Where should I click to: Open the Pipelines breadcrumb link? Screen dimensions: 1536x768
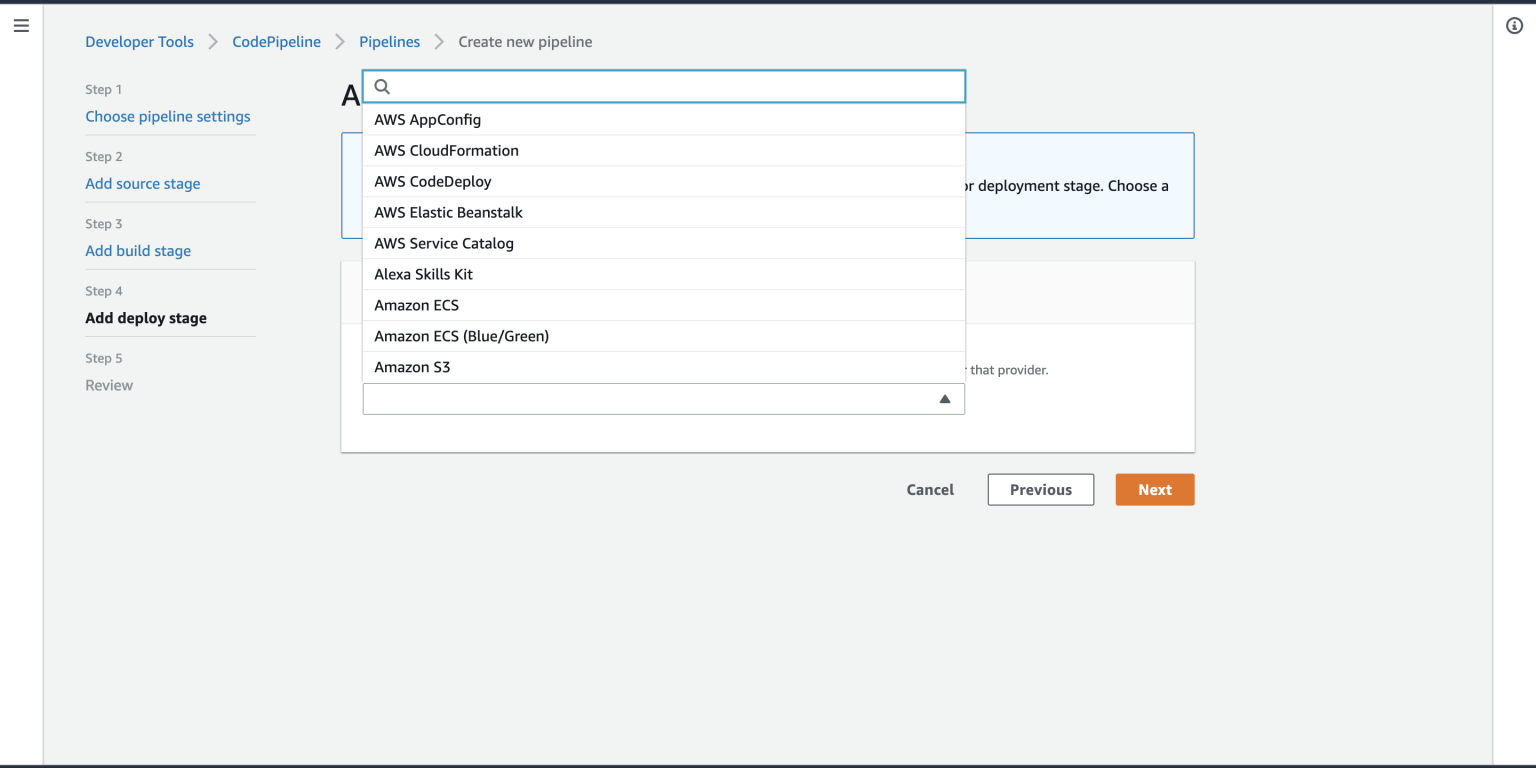[x=389, y=41]
